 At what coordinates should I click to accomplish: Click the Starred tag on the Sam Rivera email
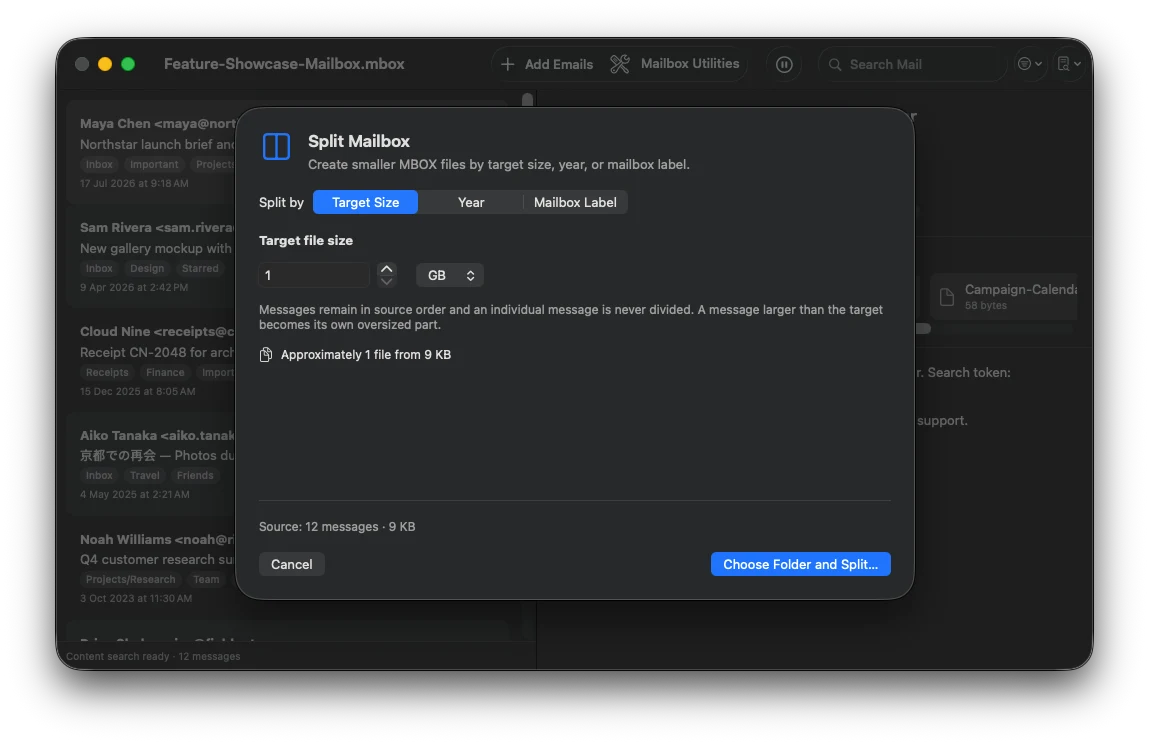(x=200, y=268)
